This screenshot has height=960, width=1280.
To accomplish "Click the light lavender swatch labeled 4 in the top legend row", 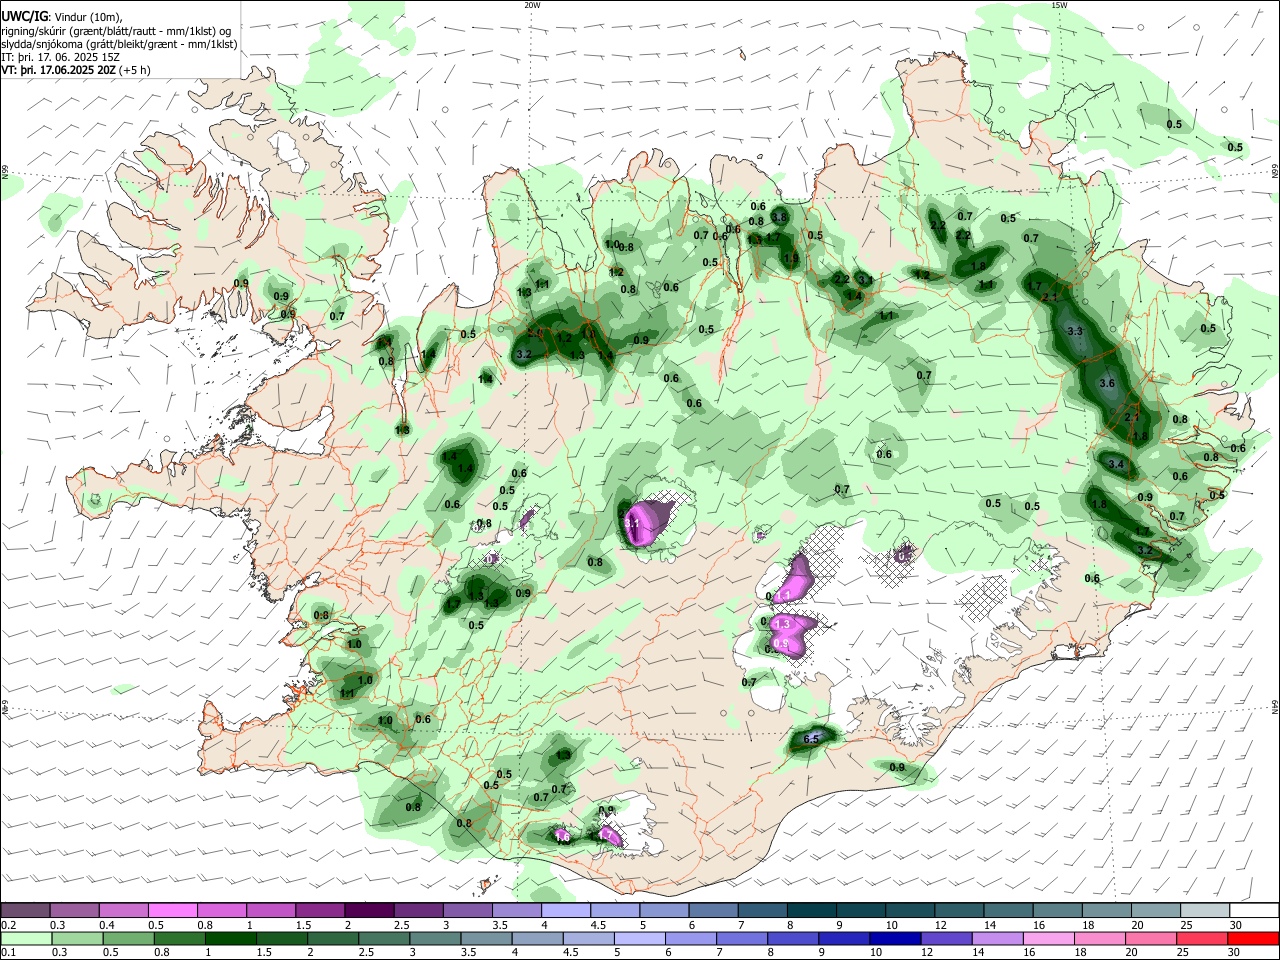I will 565,910.
